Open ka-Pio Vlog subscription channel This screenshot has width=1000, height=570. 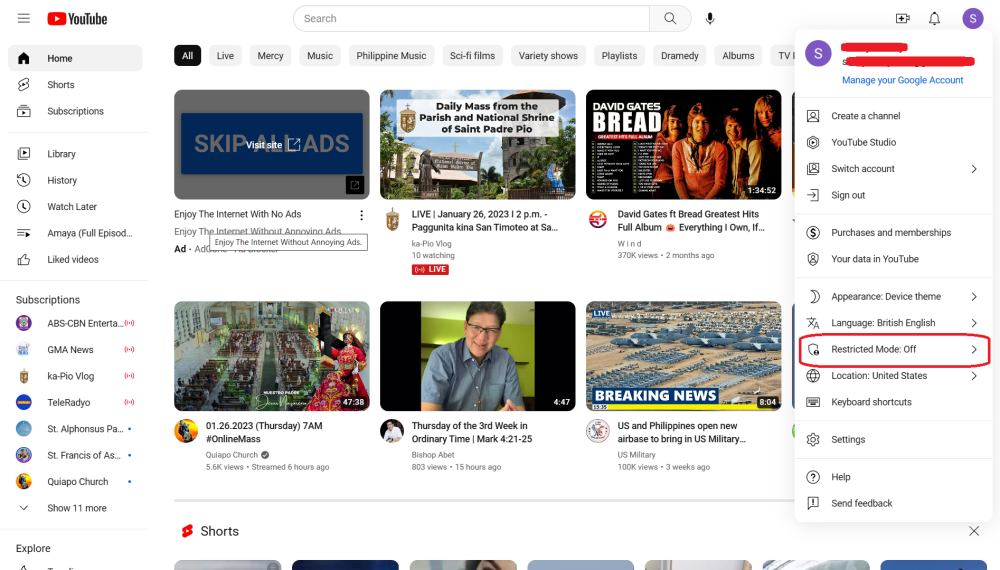(x=75, y=376)
